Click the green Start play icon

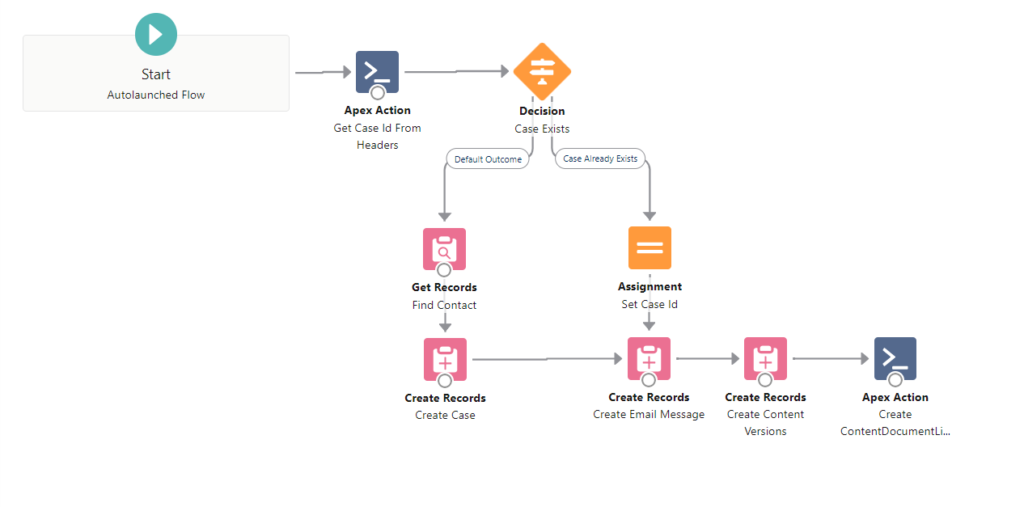click(x=155, y=34)
